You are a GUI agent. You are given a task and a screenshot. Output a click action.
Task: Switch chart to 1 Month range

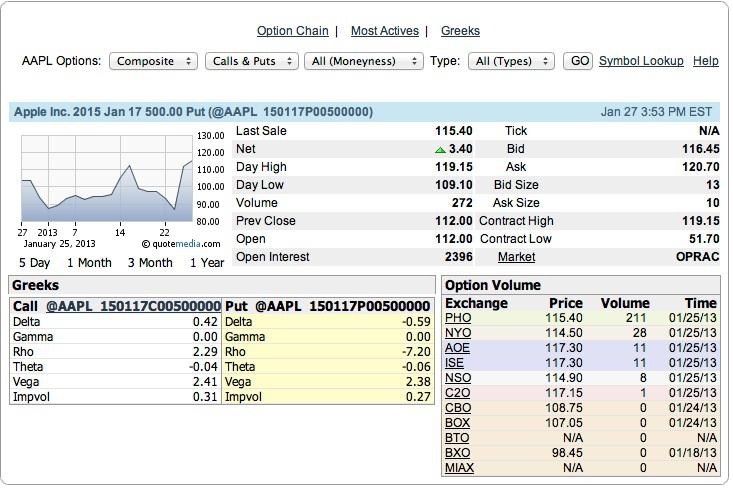pos(89,263)
